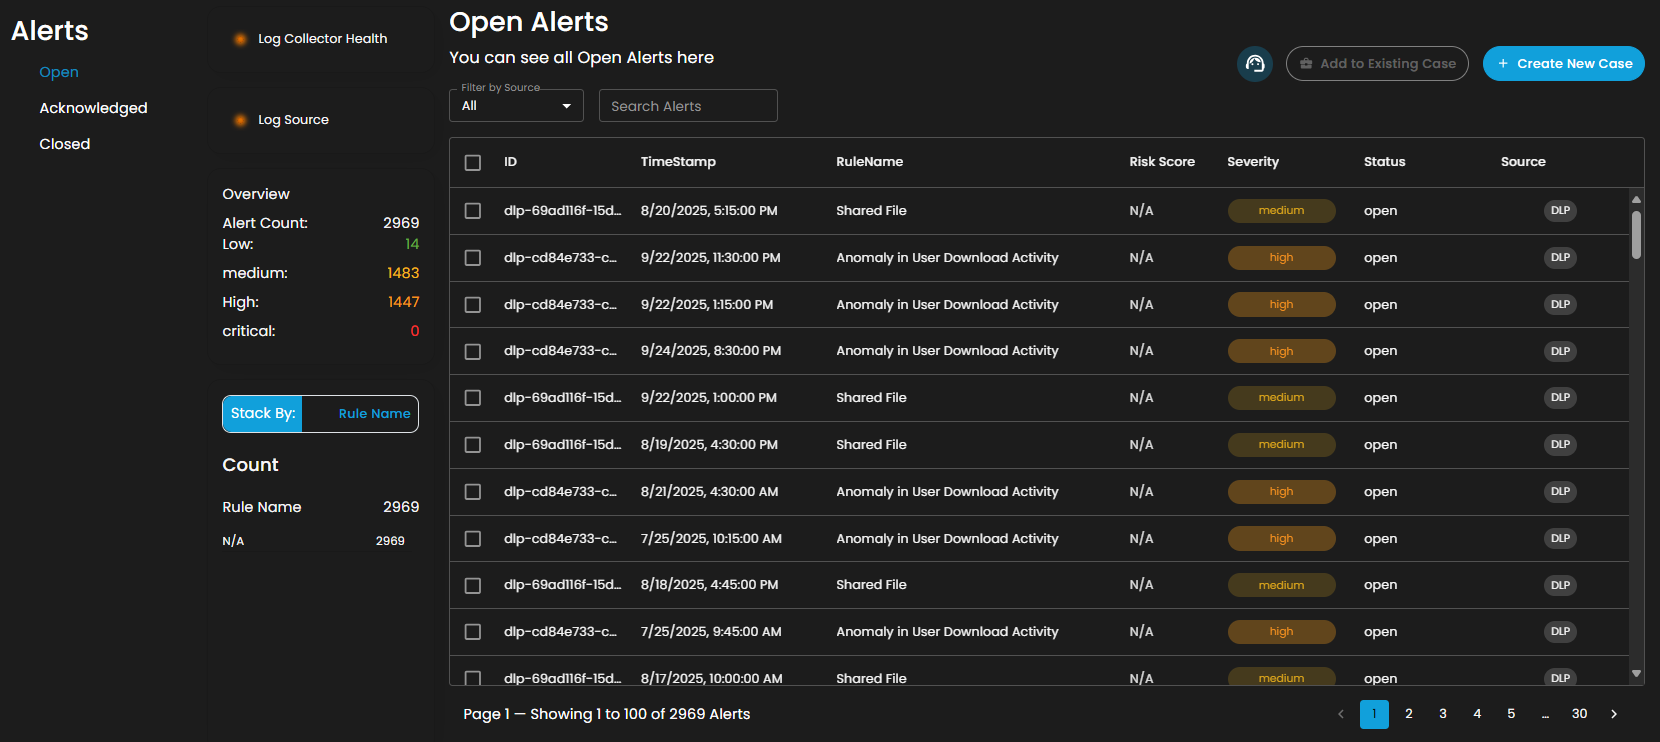
Task: Click the scrollbar down arrow in alerts table
Action: (1636, 674)
